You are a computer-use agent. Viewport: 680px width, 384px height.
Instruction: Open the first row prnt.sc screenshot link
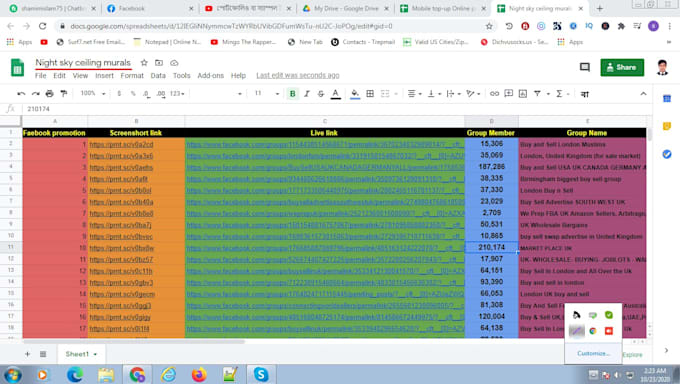tap(121, 144)
